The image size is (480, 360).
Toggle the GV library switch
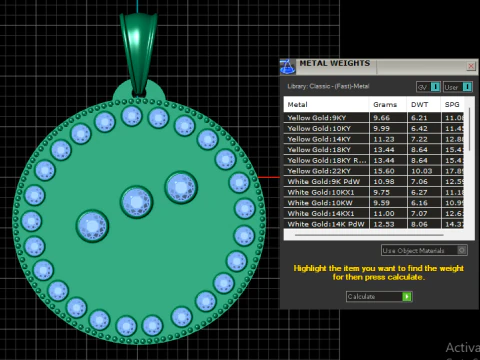click(x=428, y=87)
